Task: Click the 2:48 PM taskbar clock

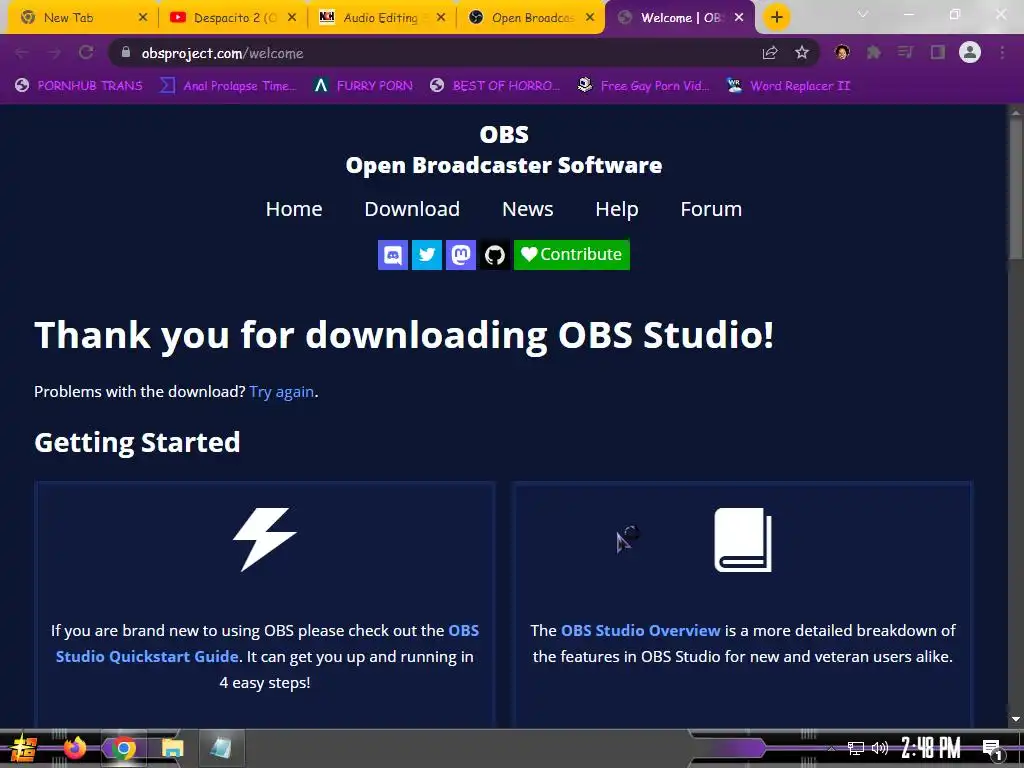Action: pos(931,748)
